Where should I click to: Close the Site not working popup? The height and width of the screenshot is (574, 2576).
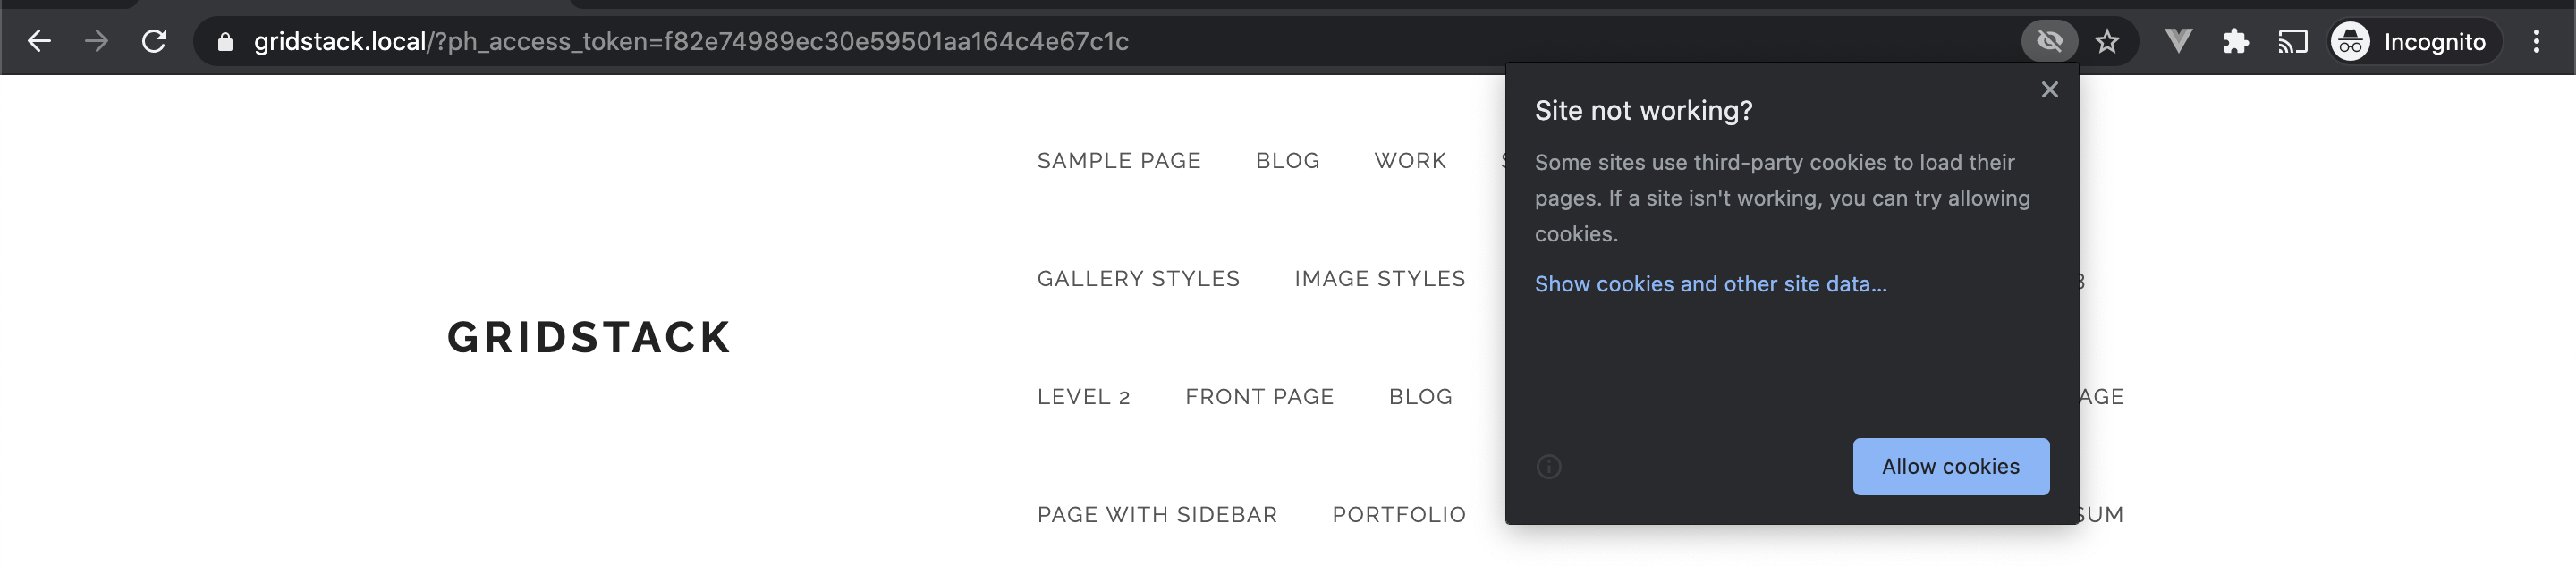[2049, 90]
